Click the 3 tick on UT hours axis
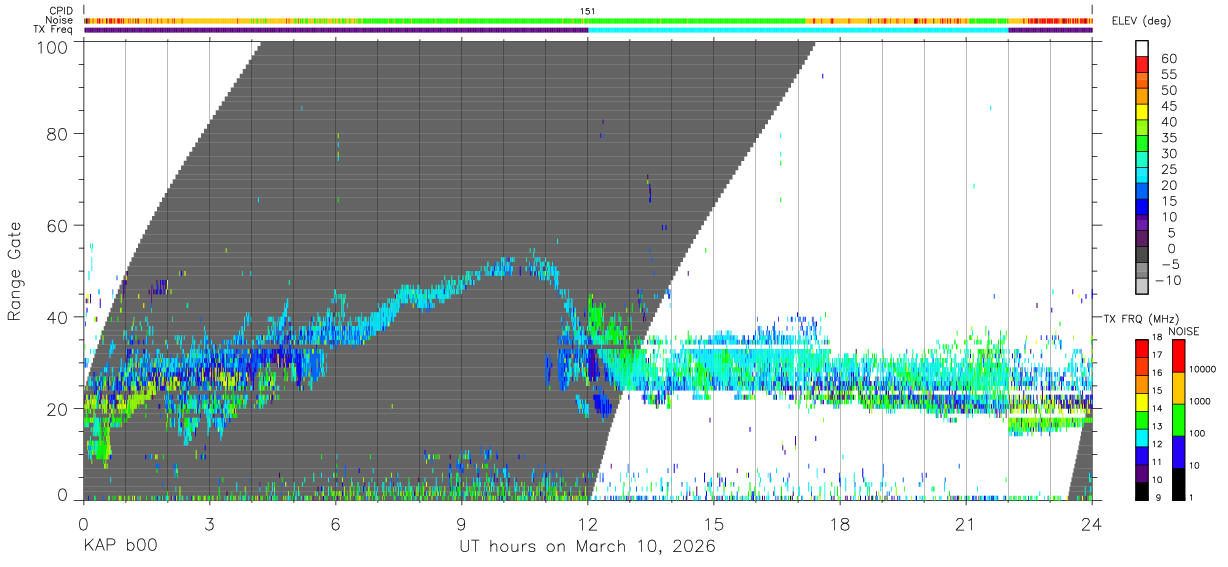Image resolution: width=1228 pixels, height=567 pixels. pyautogui.click(x=209, y=524)
